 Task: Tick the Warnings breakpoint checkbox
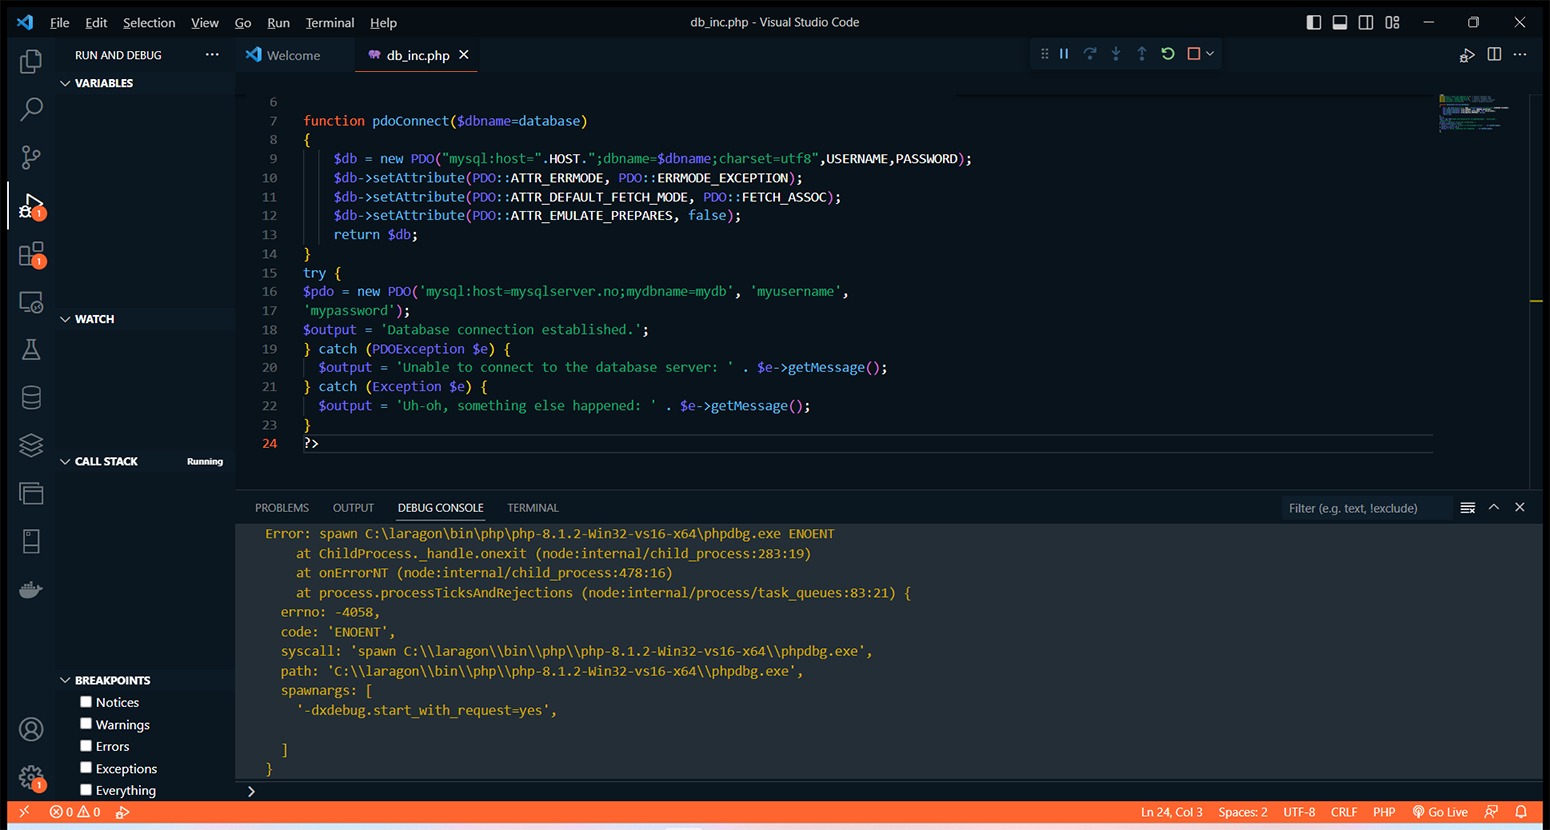pos(86,724)
